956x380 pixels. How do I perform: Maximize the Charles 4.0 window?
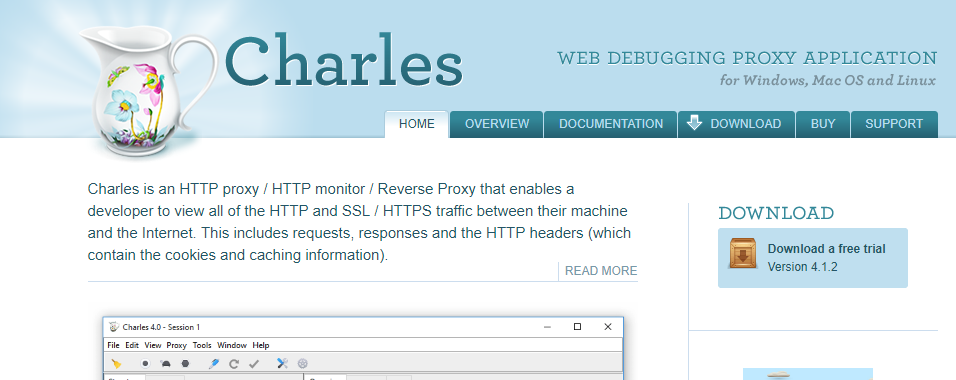tap(577, 327)
